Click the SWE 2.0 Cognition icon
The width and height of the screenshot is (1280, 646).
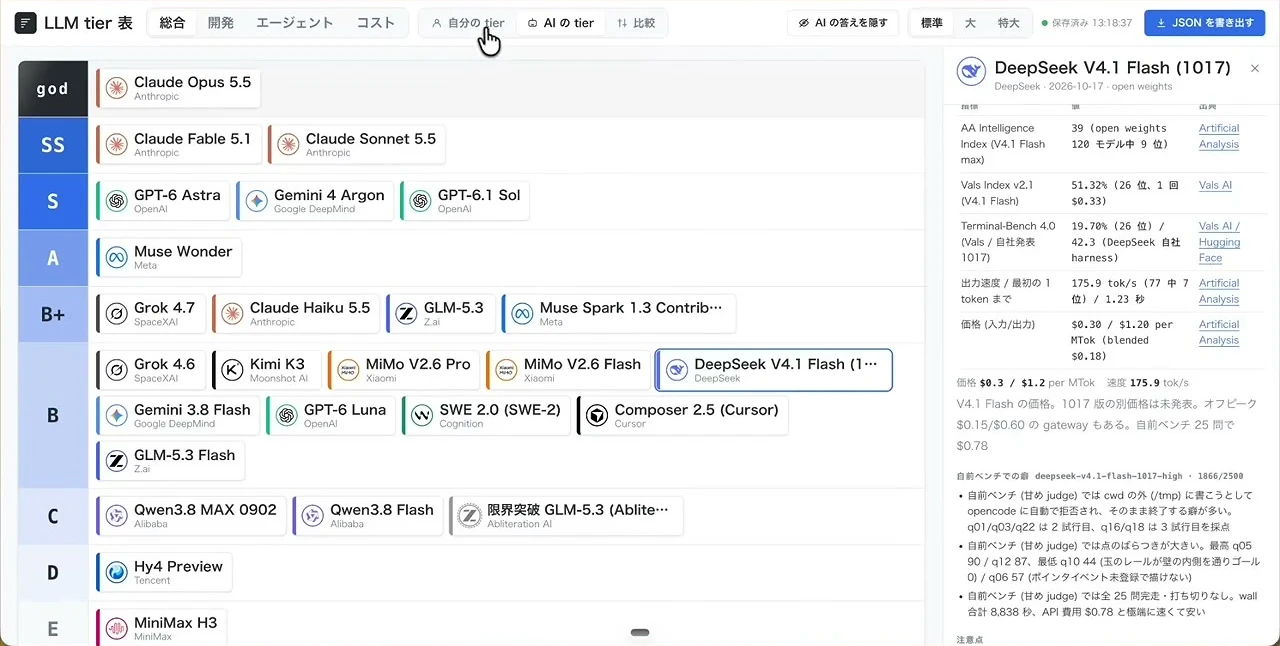pos(422,416)
